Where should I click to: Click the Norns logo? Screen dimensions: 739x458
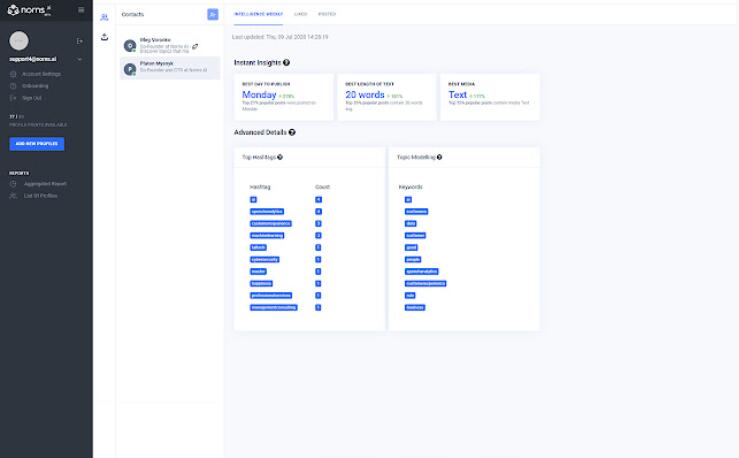click(29, 10)
